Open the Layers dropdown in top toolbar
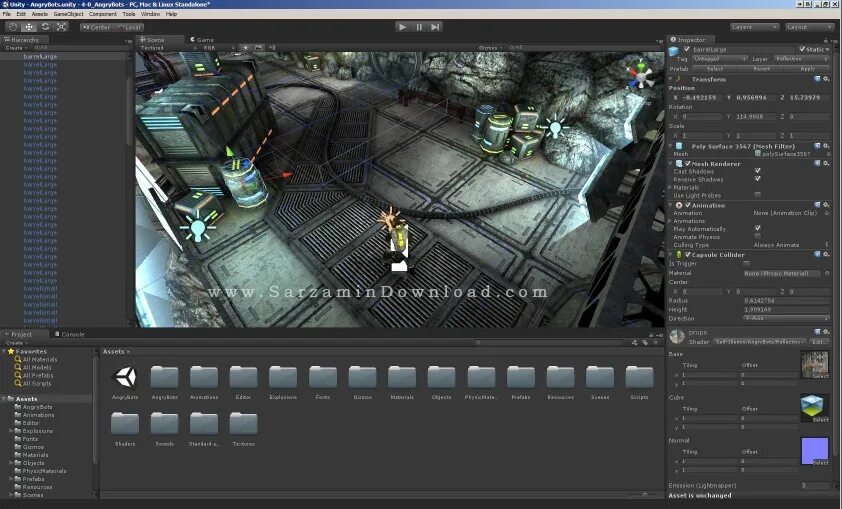 (754, 27)
